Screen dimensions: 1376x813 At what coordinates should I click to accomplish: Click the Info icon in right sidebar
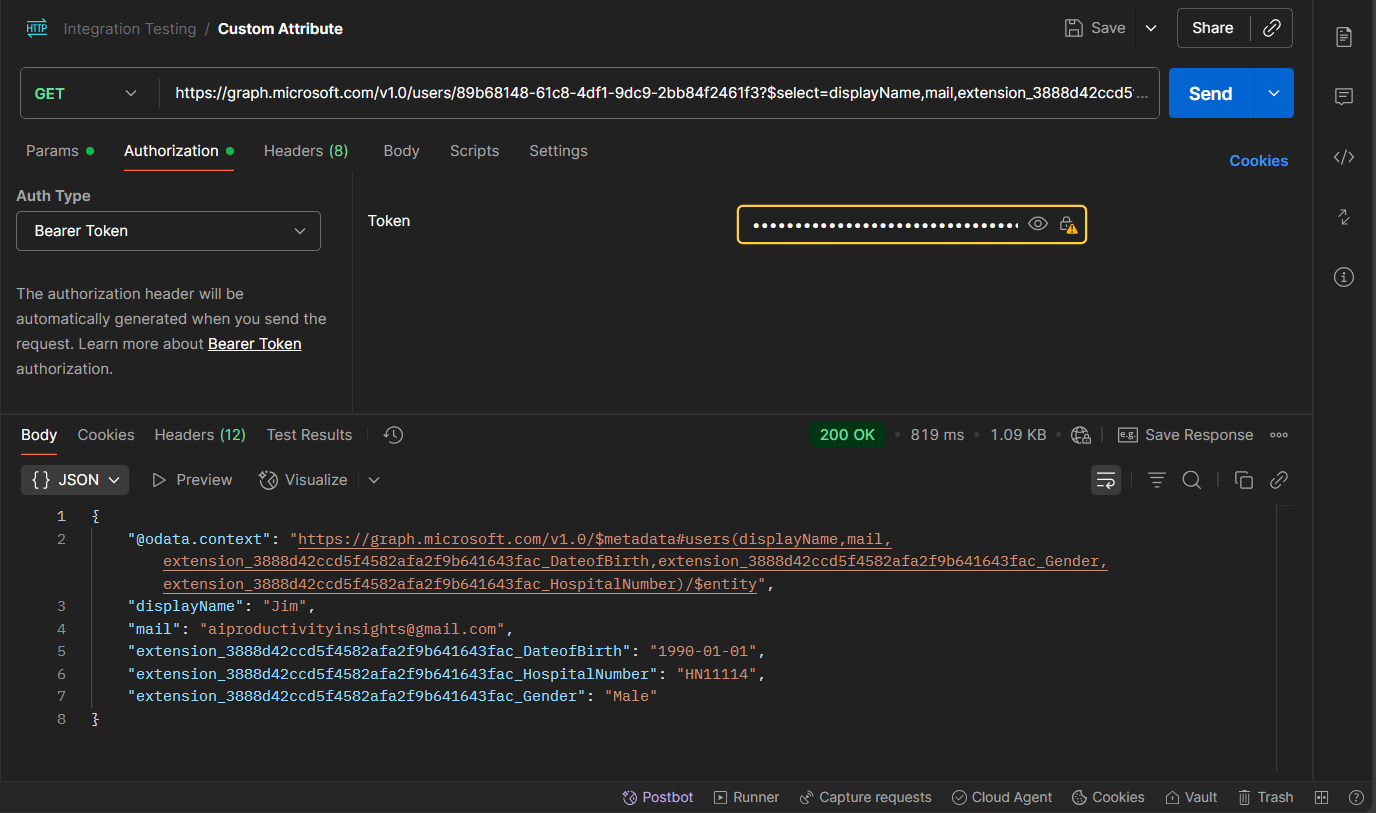click(x=1344, y=277)
